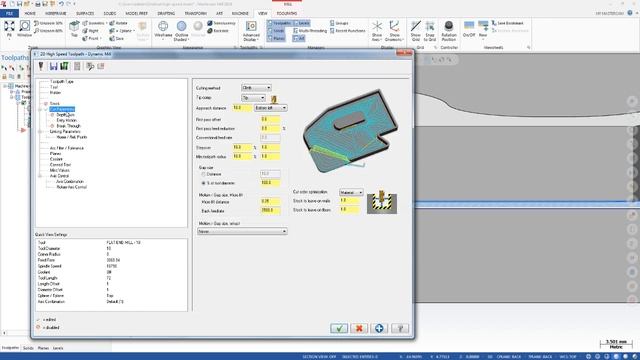Collapse the Axis Control tree node

point(40,176)
